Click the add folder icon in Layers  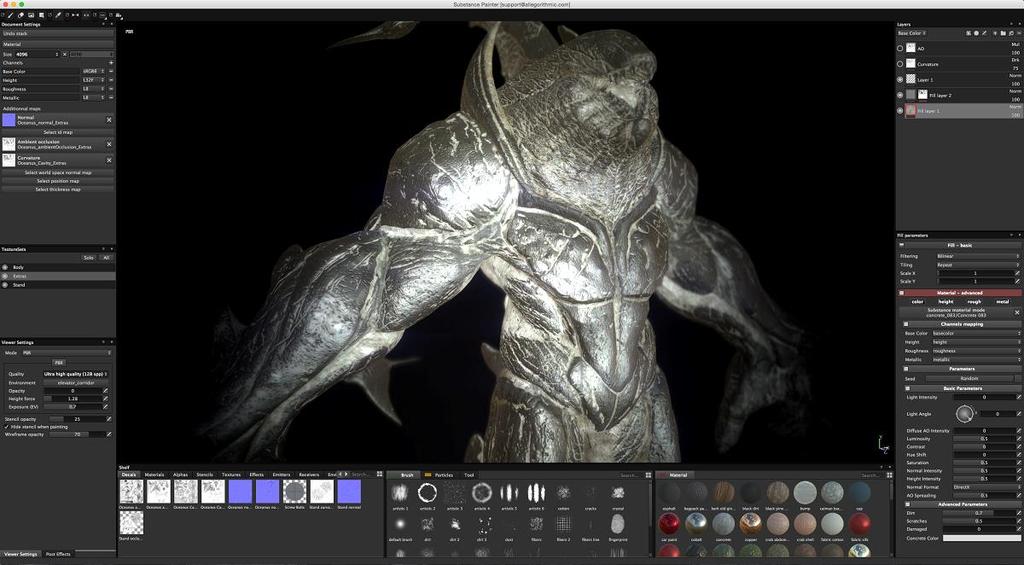[1002, 33]
